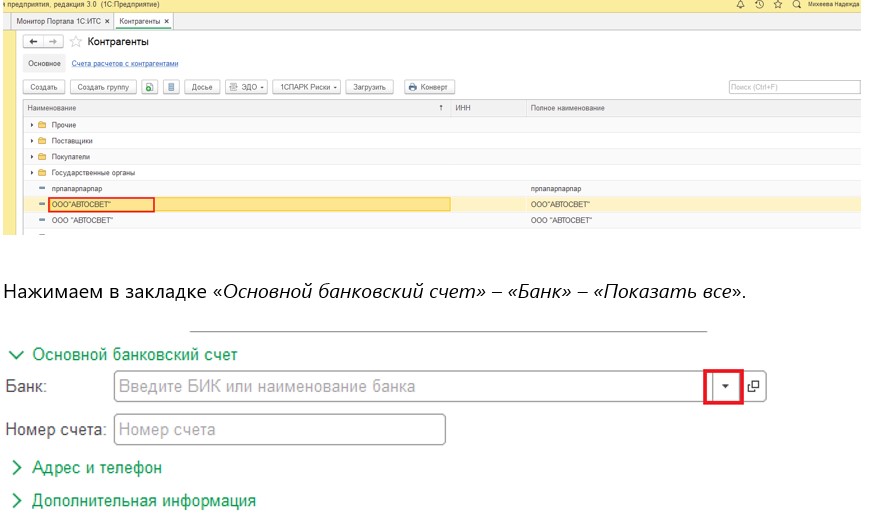881x524 pixels.
Task: Click the open-form icon beside Банк field
Action: pos(754,386)
